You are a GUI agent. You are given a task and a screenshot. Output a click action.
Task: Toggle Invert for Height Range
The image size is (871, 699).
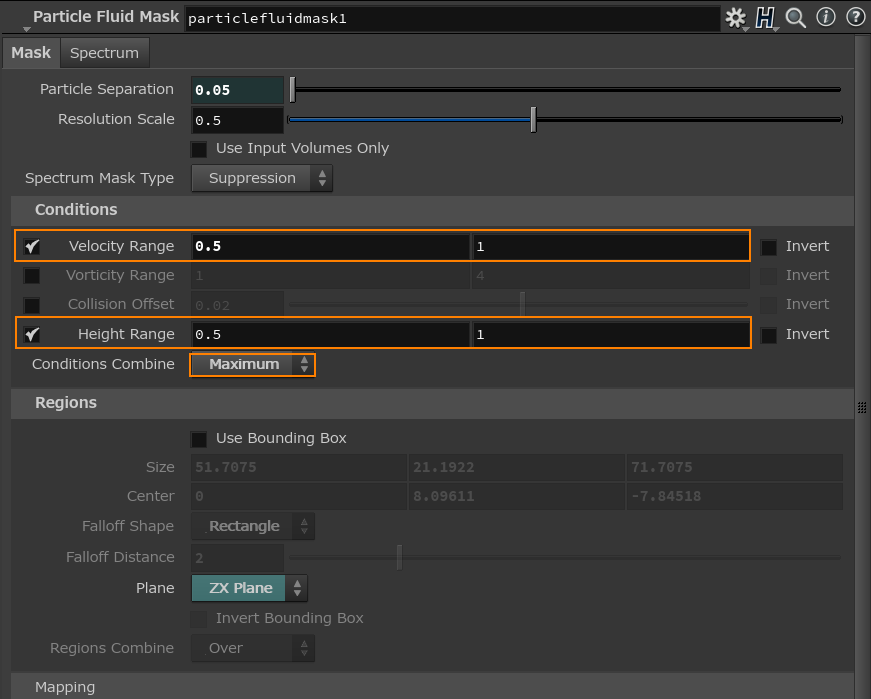pyautogui.click(x=768, y=335)
